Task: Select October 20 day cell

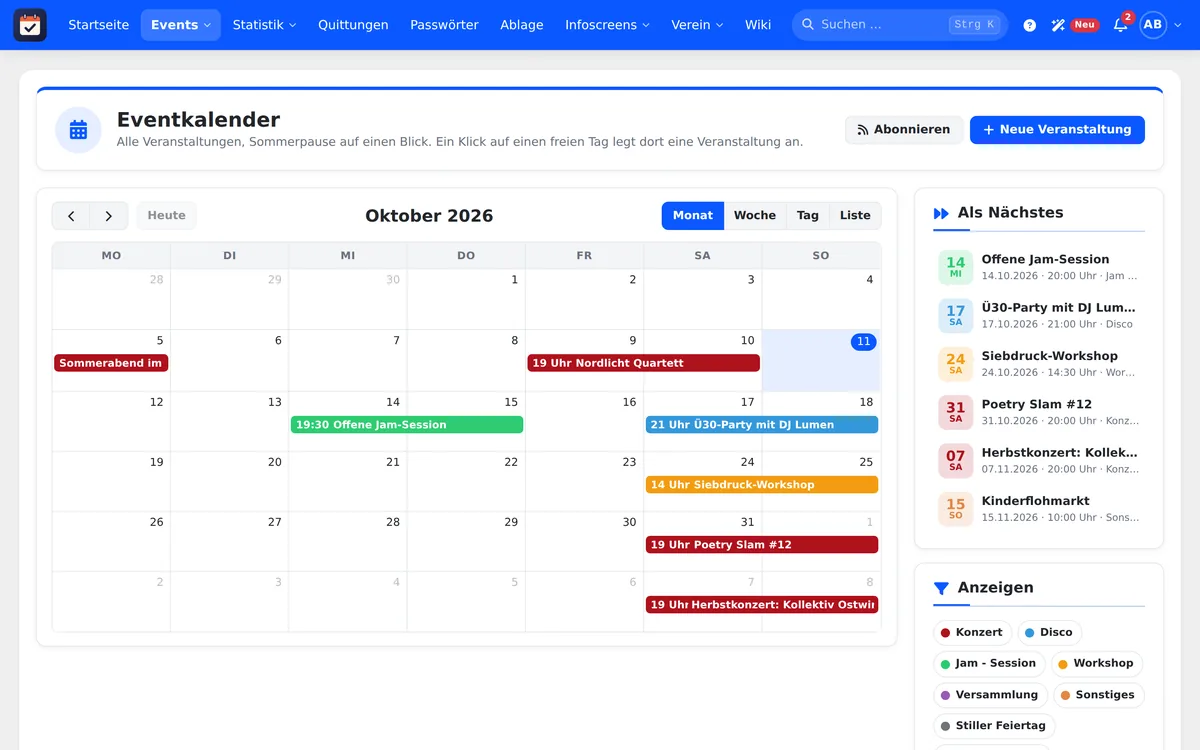Action: [230, 482]
